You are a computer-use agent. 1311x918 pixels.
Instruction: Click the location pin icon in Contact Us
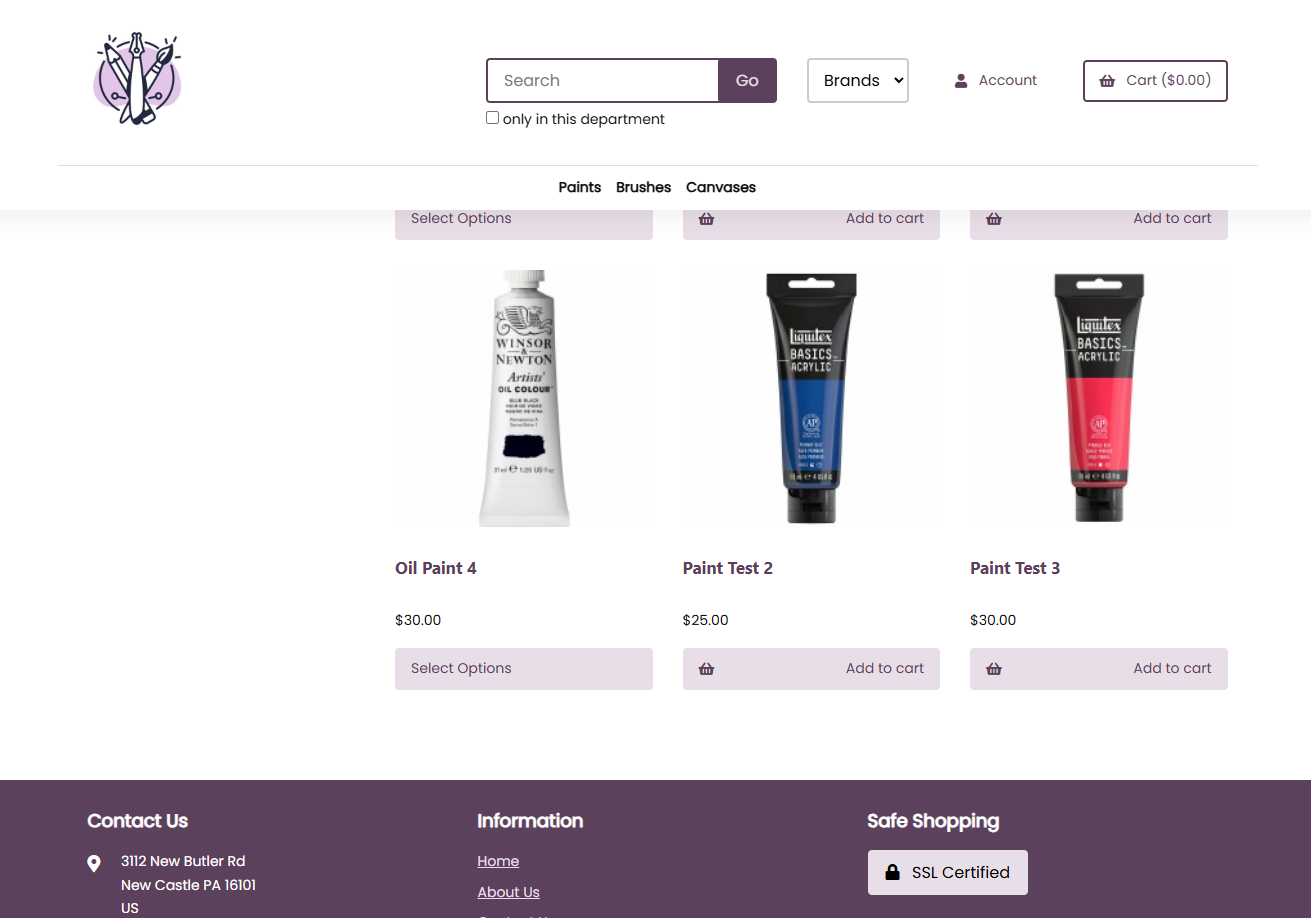[x=94, y=863]
